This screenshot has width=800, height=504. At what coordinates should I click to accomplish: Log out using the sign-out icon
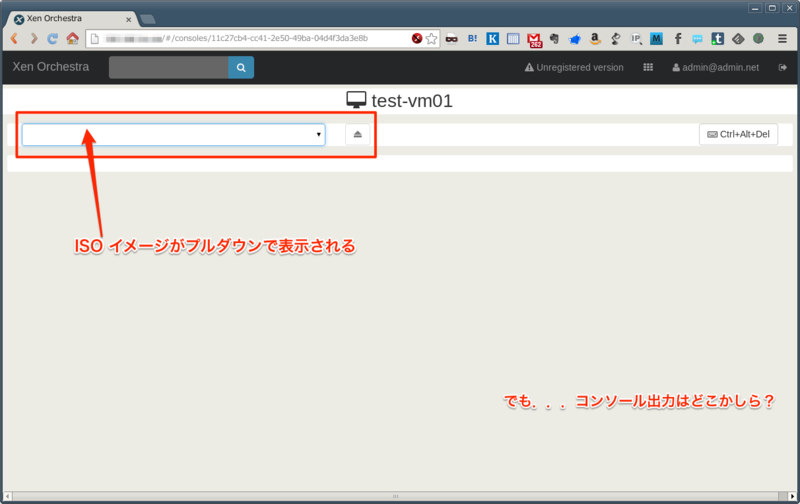pos(783,67)
